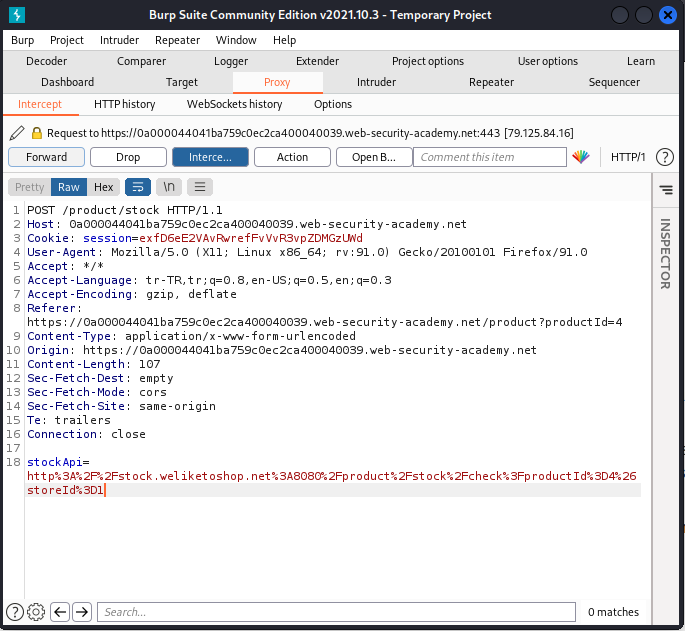Switch to the Intruder tool tab
Screen dimensions: 685x631
pyautogui.click(x=376, y=82)
